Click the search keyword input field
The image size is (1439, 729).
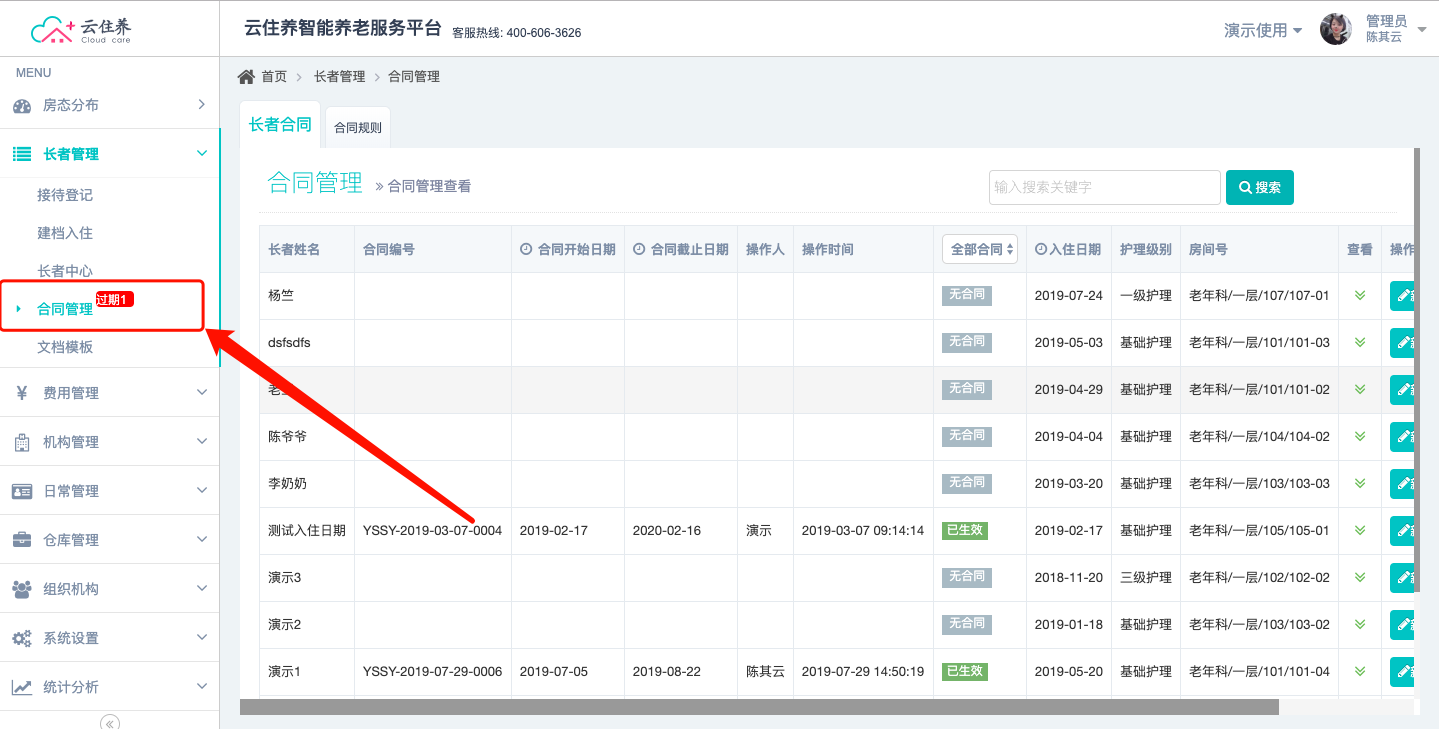[1104, 187]
